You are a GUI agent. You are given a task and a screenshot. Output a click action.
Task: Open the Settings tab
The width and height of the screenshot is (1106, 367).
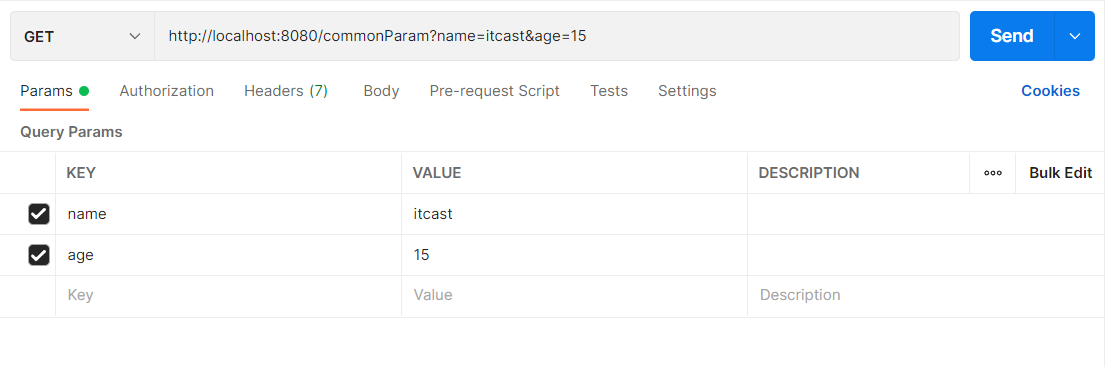click(x=687, y=91)
